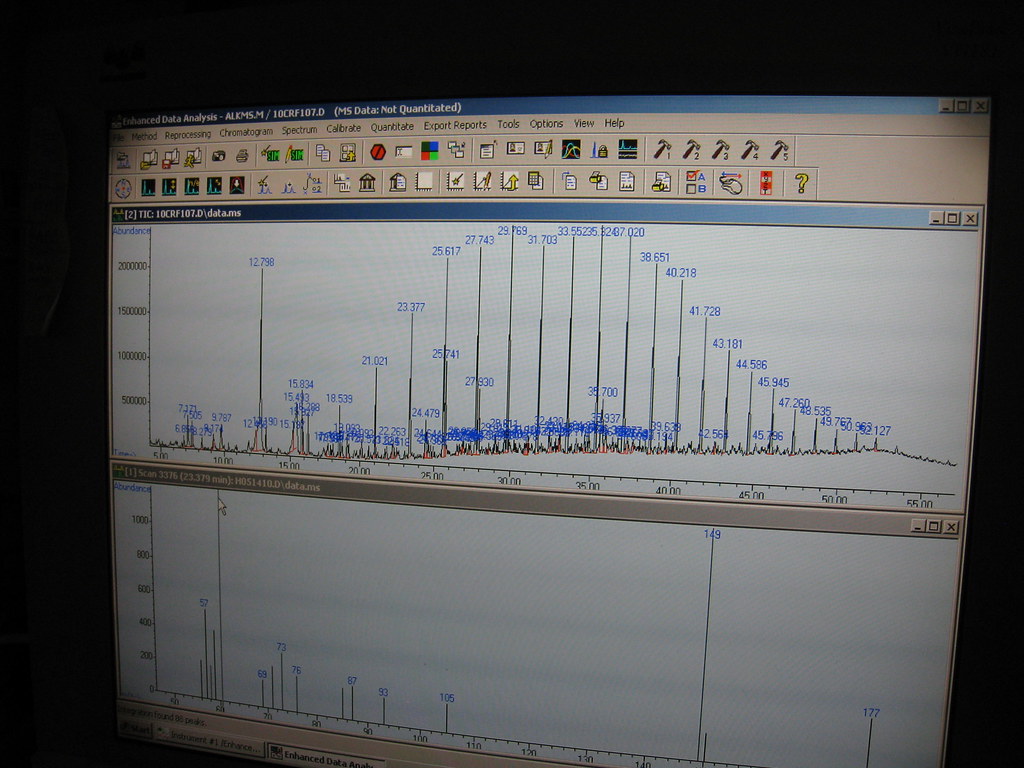Click the A/B checkbox option icon
Viewport: 1024px width, 768px height.
click(695, 183)
